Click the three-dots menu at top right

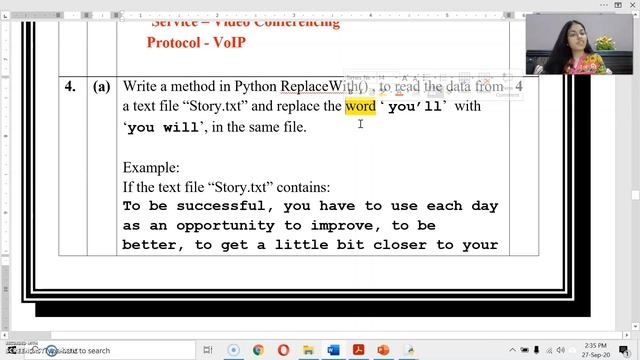(x=604, y=5)
